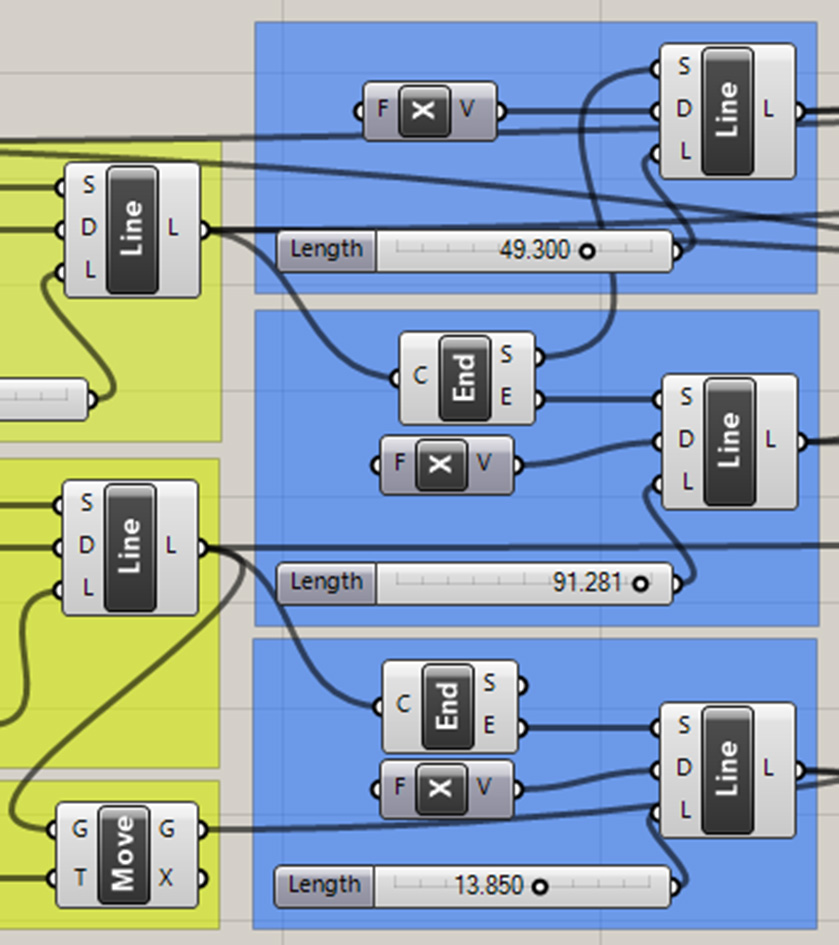Click output grip of the 91.281 Length slider
839x945 pixels.
coord(680,583)
